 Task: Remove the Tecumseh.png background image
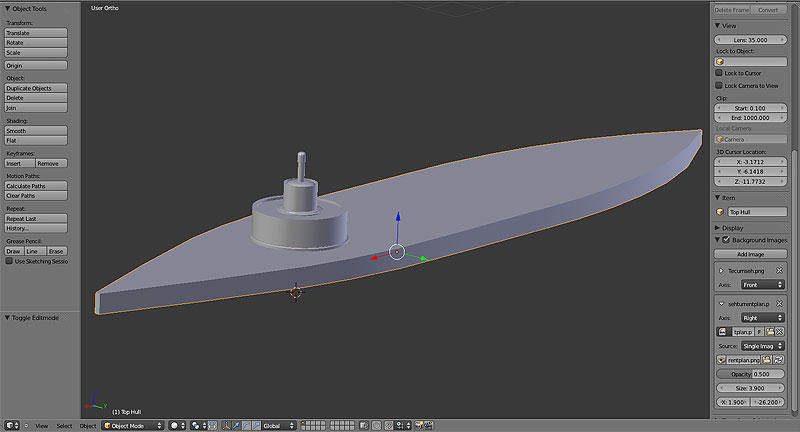(779, 270)
